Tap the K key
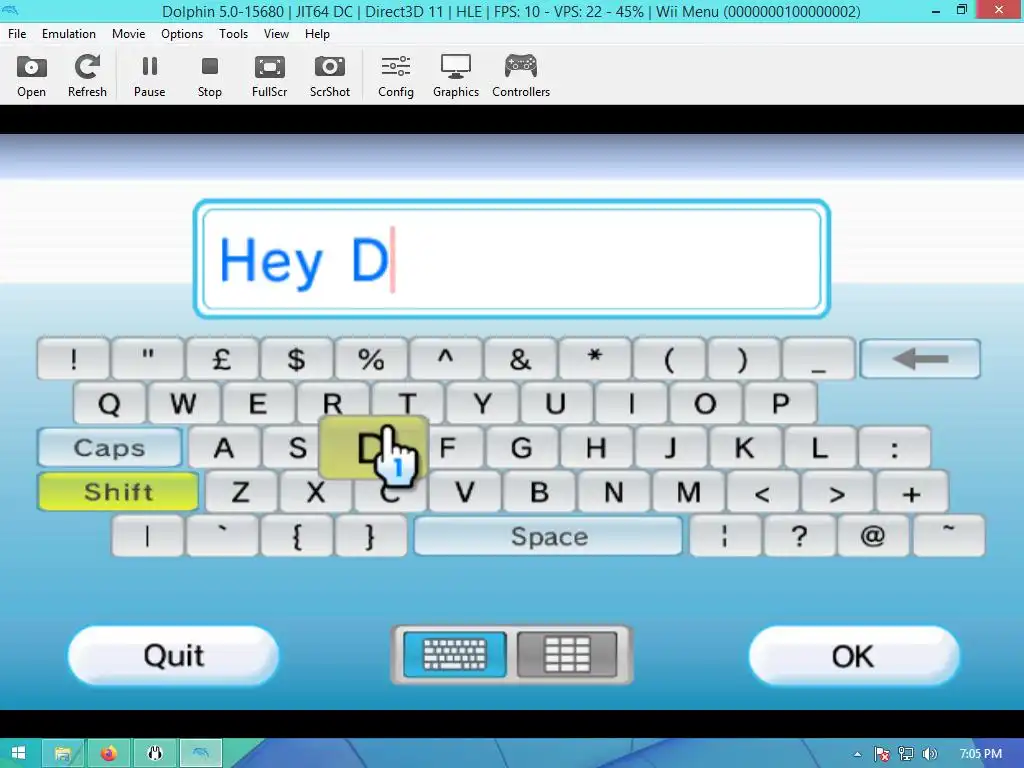The image size is (1024, 768). [744, 447]
